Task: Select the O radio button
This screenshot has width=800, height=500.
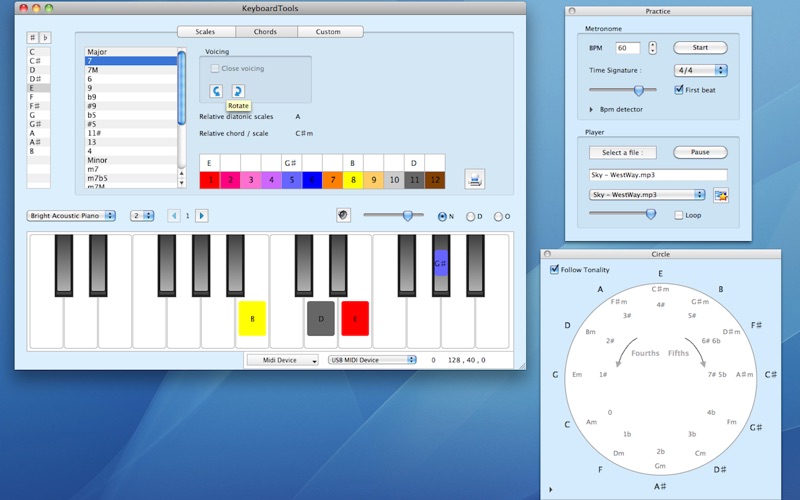Action: [x=498, y=216]
